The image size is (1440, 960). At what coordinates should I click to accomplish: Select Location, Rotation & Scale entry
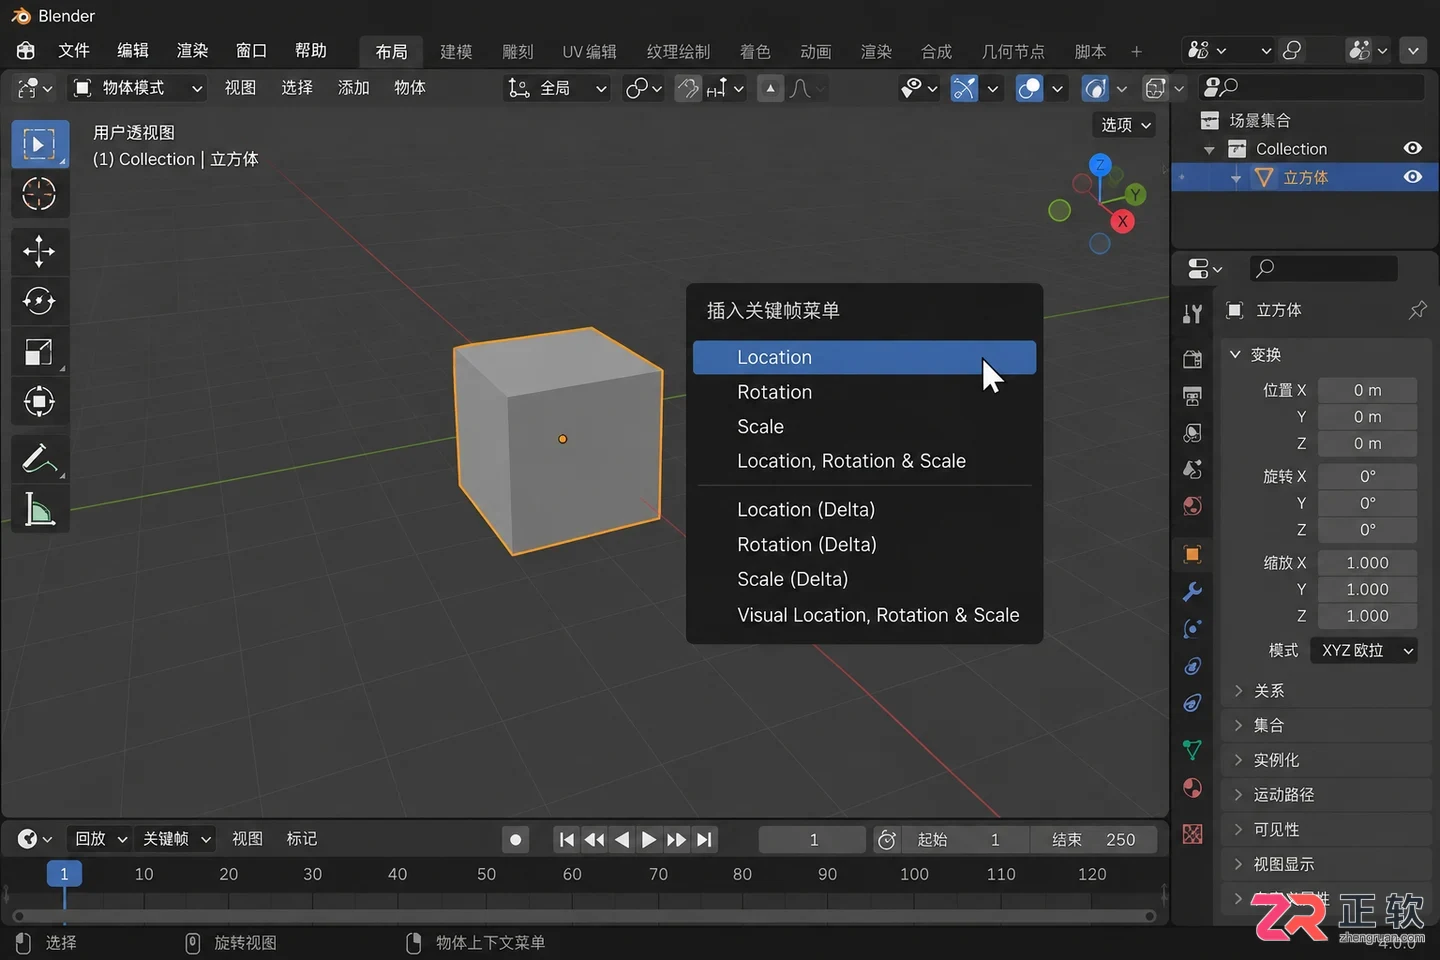[x=864, y=461]
